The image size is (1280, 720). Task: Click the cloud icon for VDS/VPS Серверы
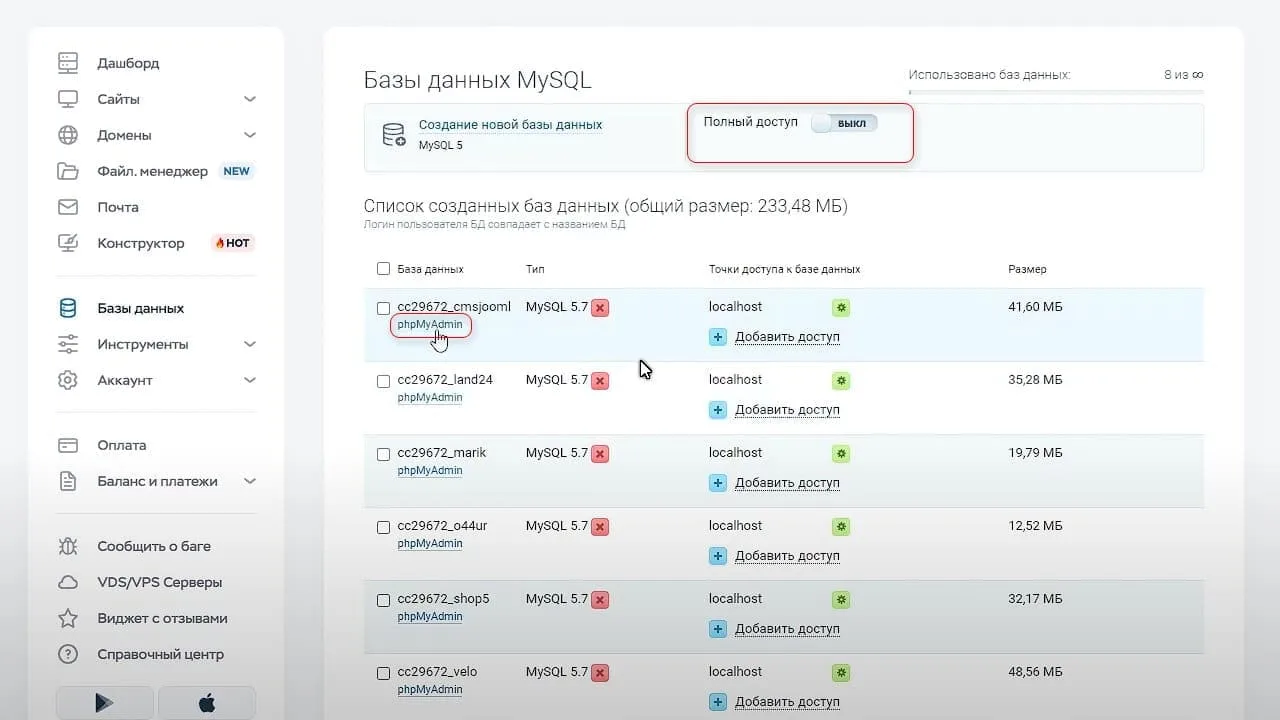pyautogui.click(x=68, y=582)
